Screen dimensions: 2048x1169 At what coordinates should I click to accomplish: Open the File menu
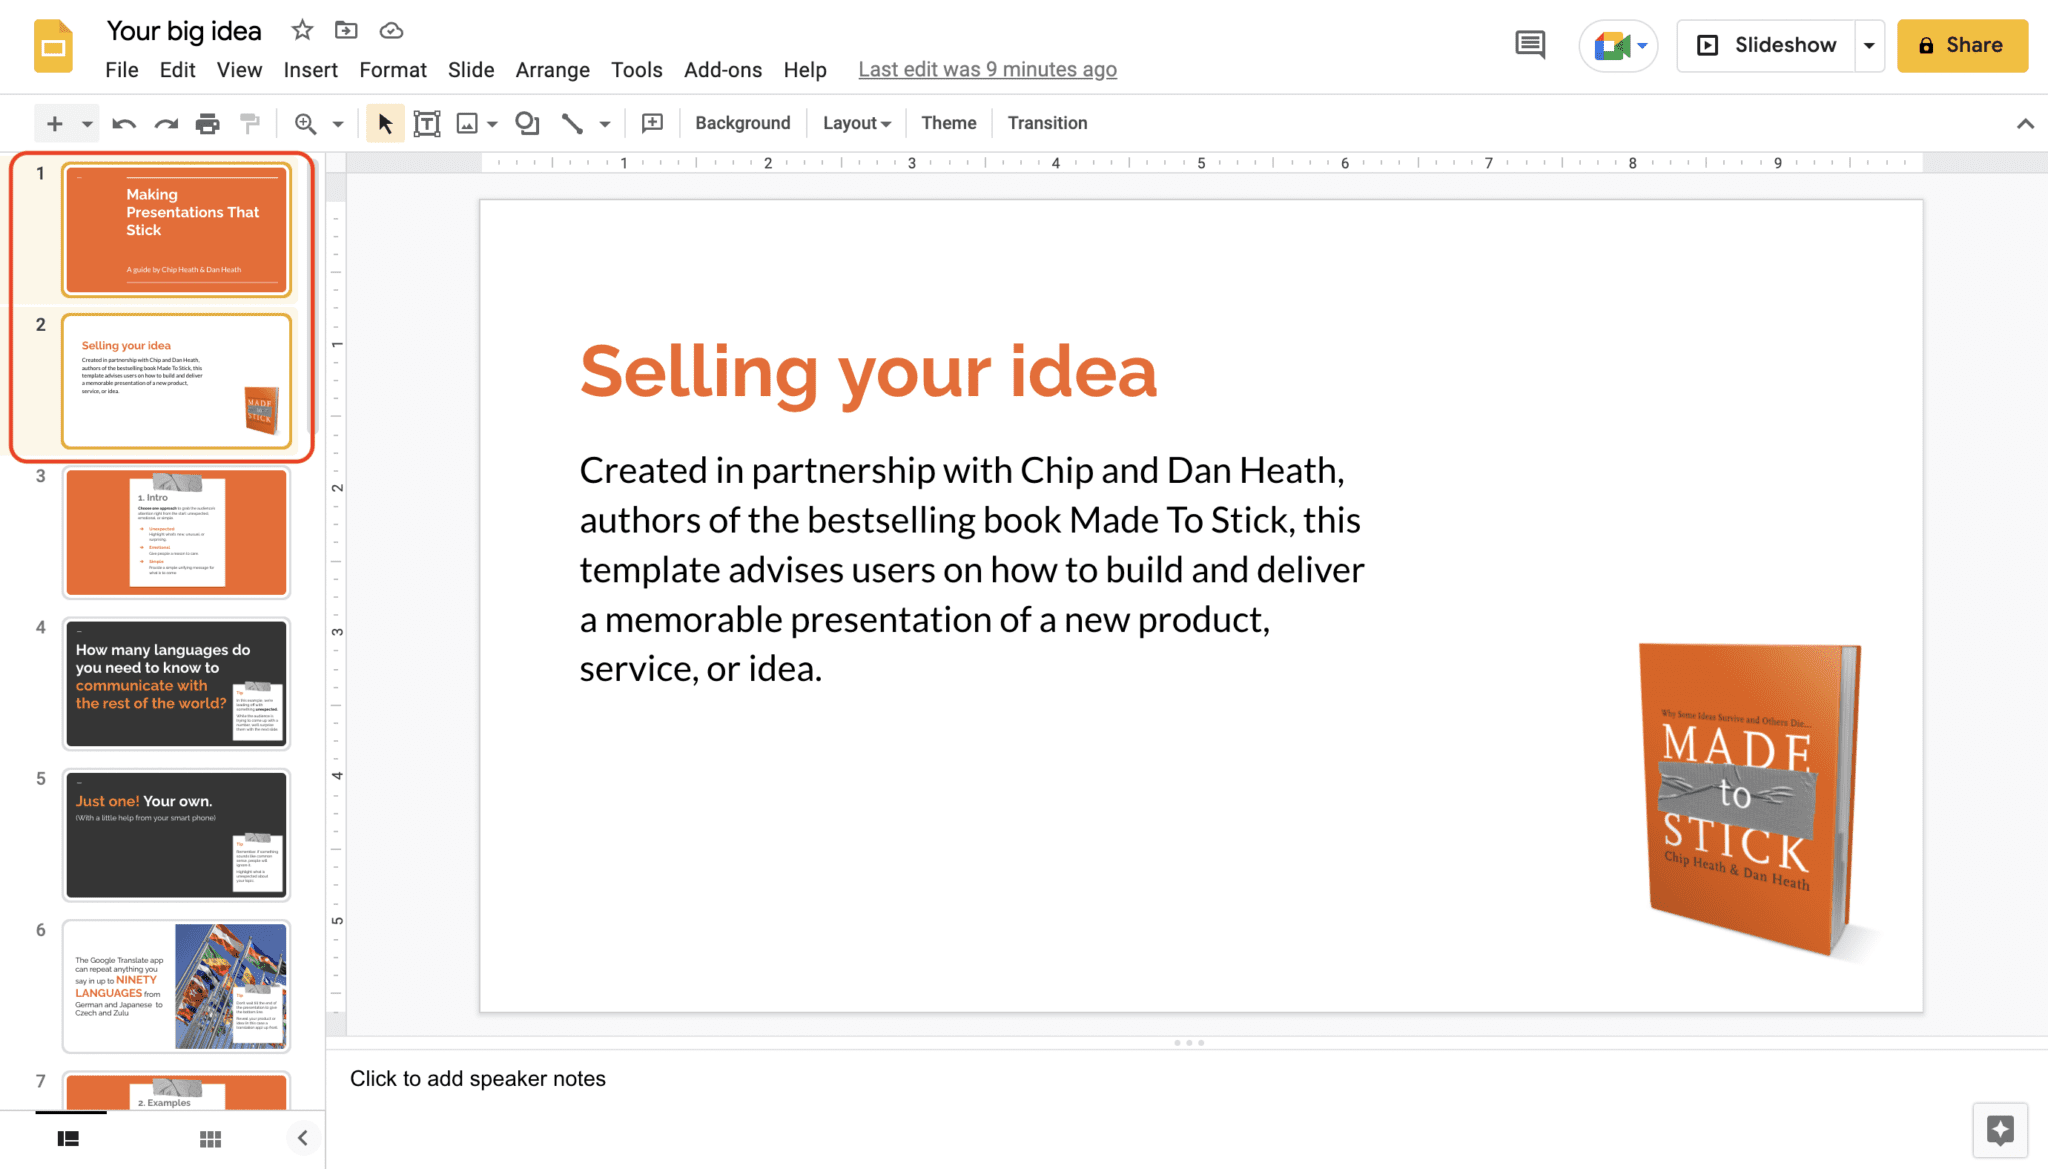(x=122, y=70)
